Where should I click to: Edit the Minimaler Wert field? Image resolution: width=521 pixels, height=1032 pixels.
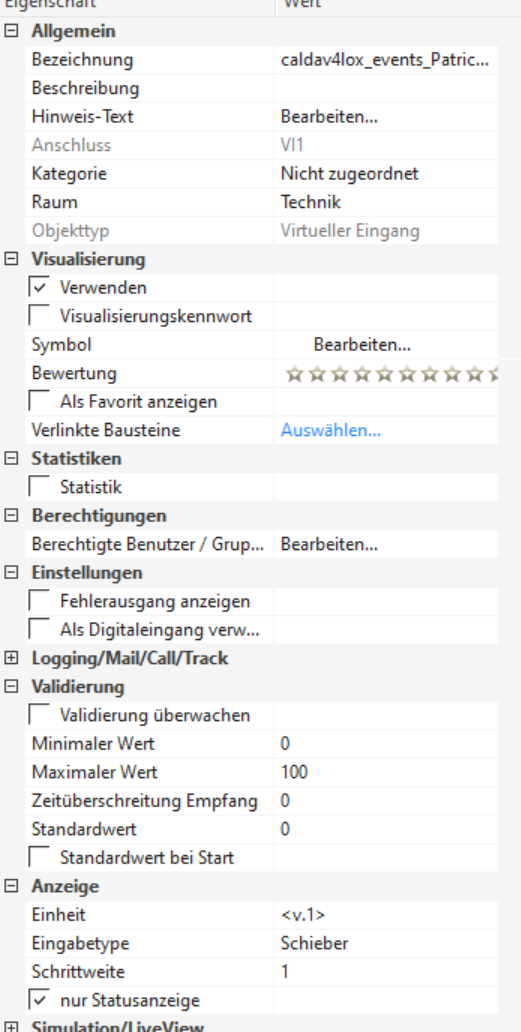click(386, 744)
